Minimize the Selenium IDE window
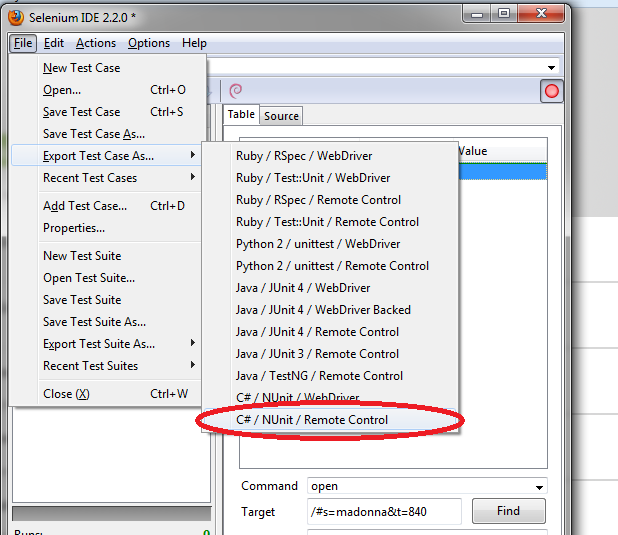Viewport: 618px width, 535px height. point(477,14)
